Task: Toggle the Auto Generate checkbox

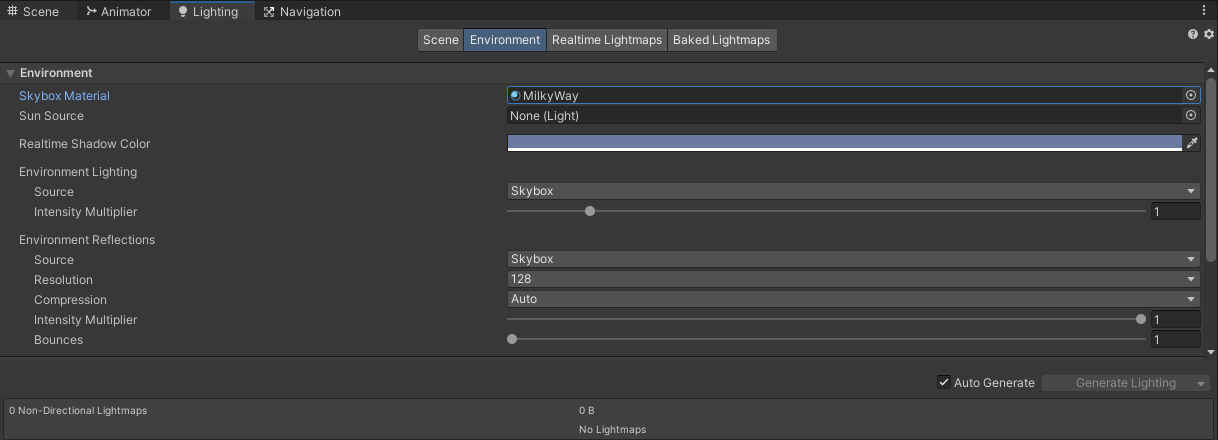Action: [x=943, y=382]
